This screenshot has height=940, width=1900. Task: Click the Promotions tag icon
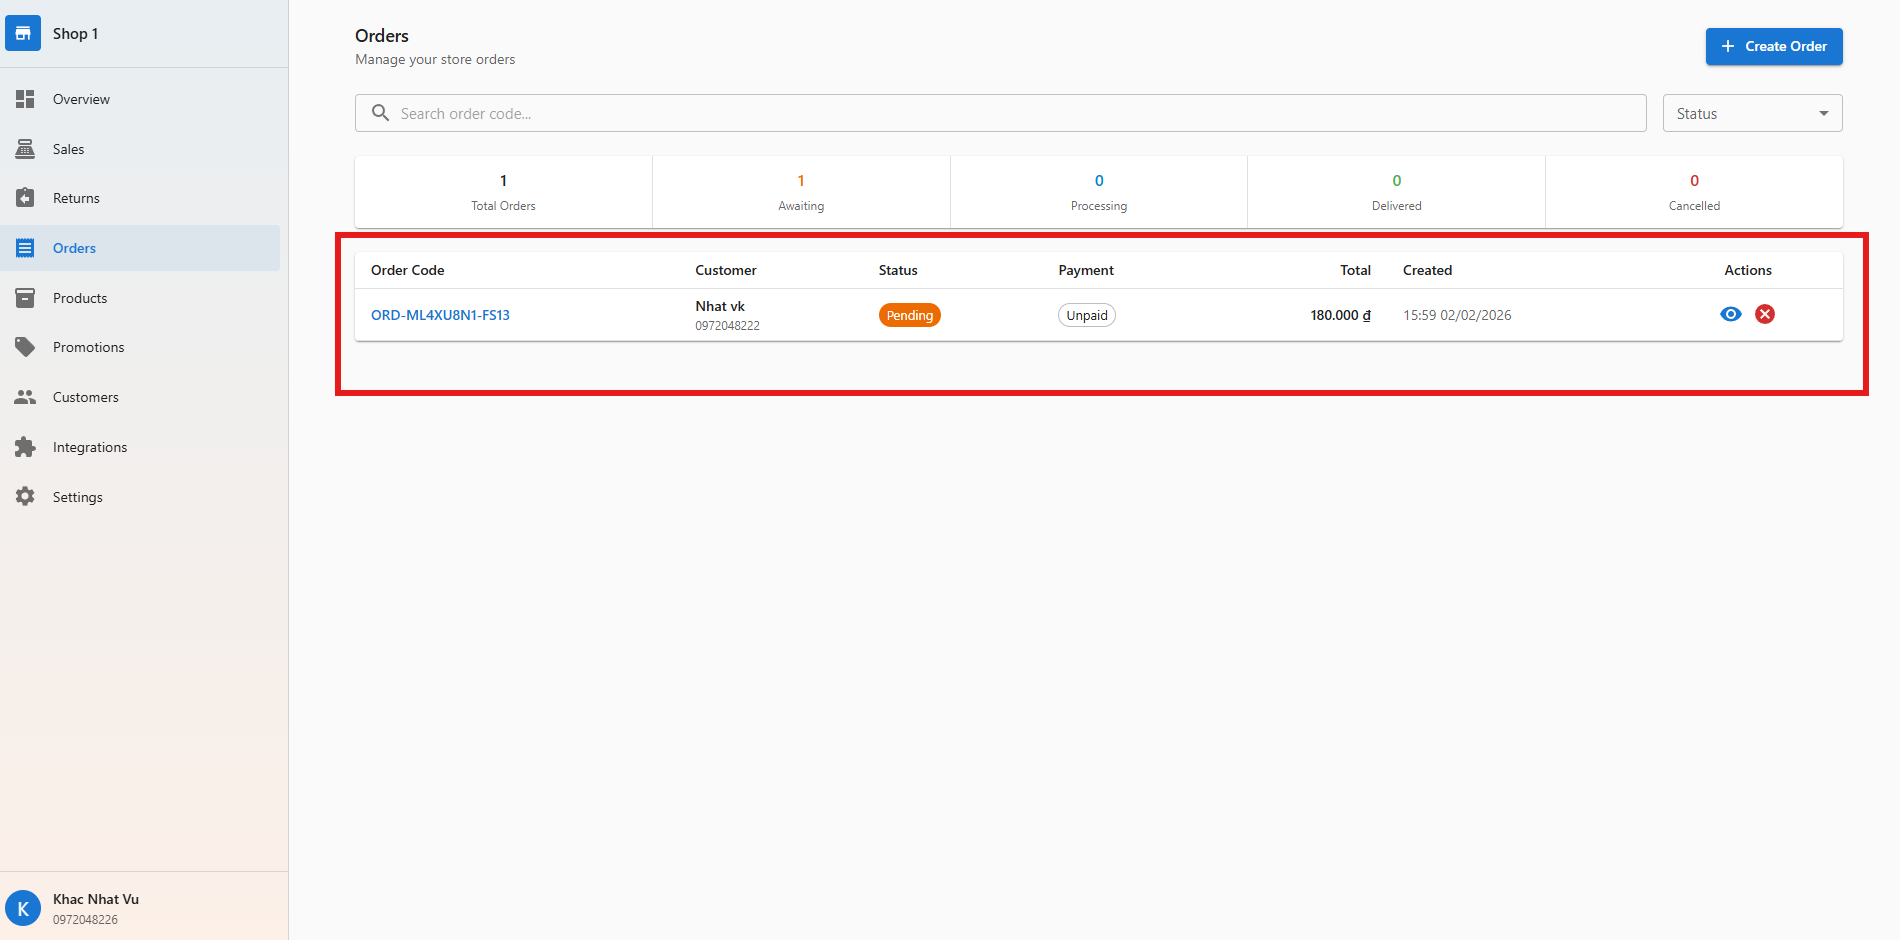(x=25, y=347)
